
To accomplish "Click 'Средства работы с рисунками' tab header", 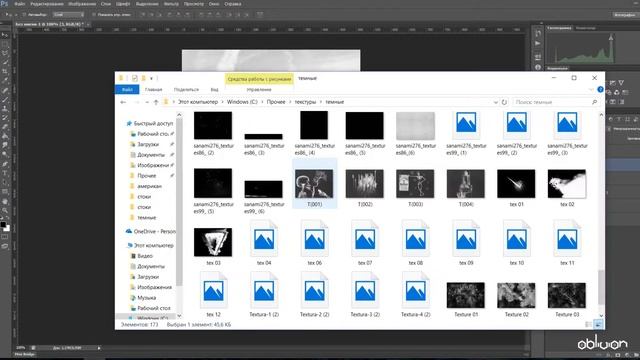I will 259,79.
